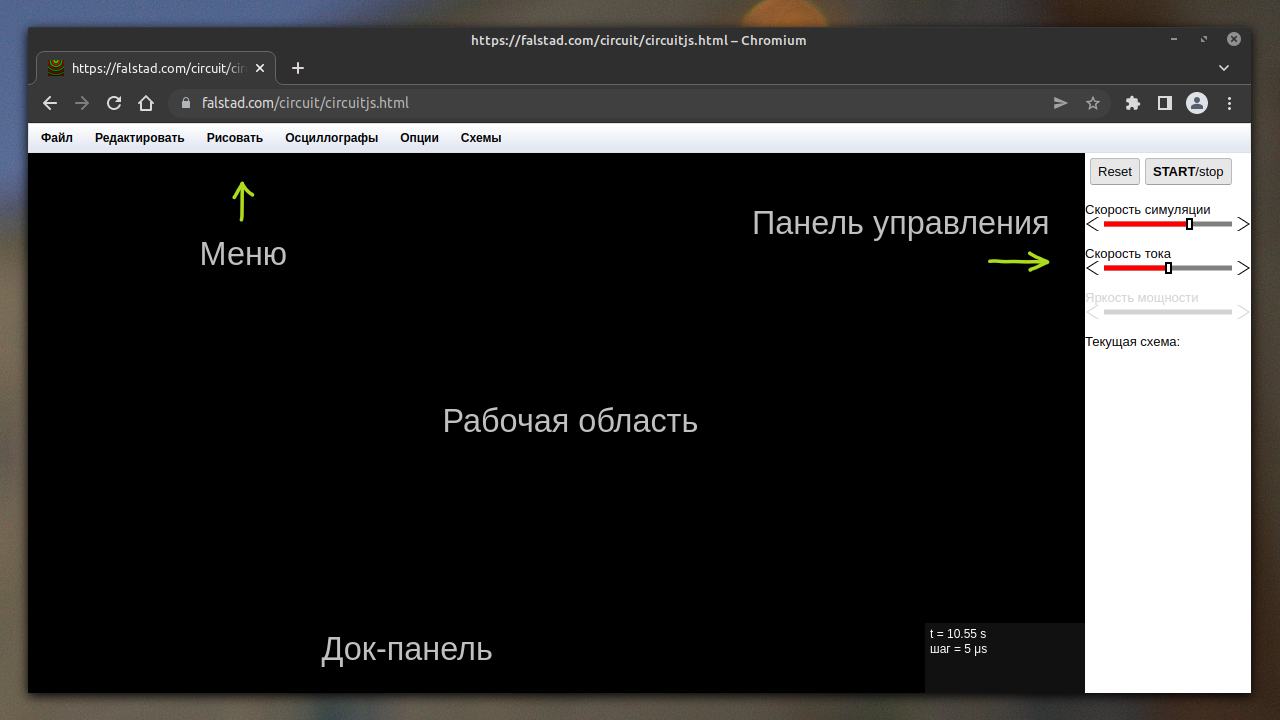Open the Рисовать menu
This screenshot has width=1280, height=720.
tap(235, 138)
